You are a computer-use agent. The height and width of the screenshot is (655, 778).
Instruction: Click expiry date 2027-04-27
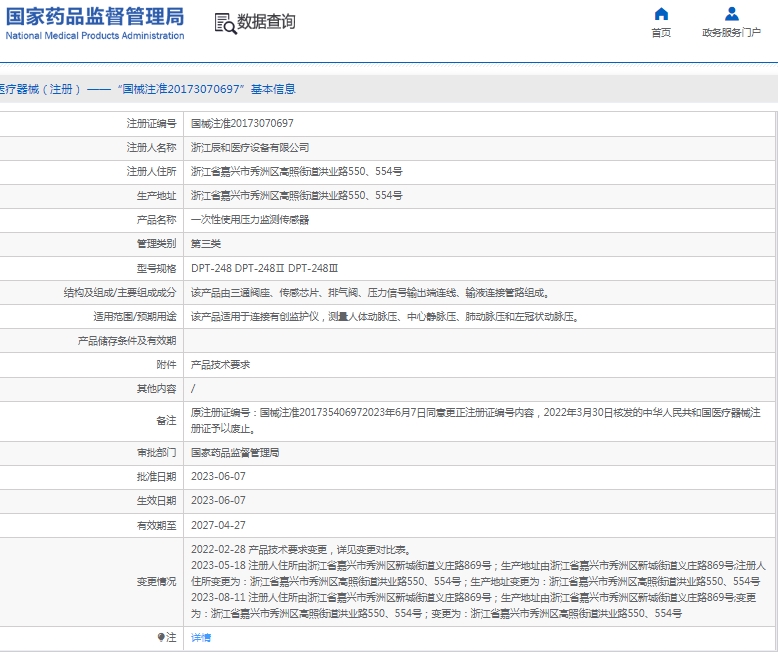218,525
